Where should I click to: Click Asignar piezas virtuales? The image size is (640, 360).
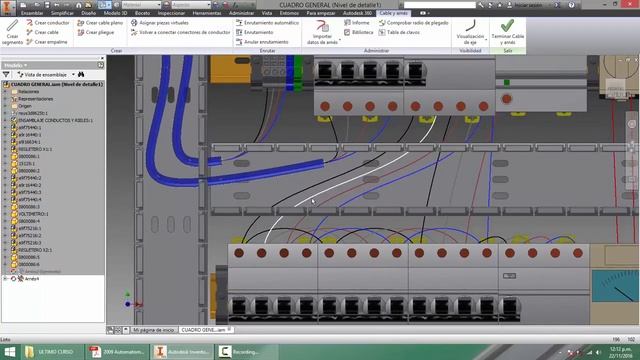160,23
